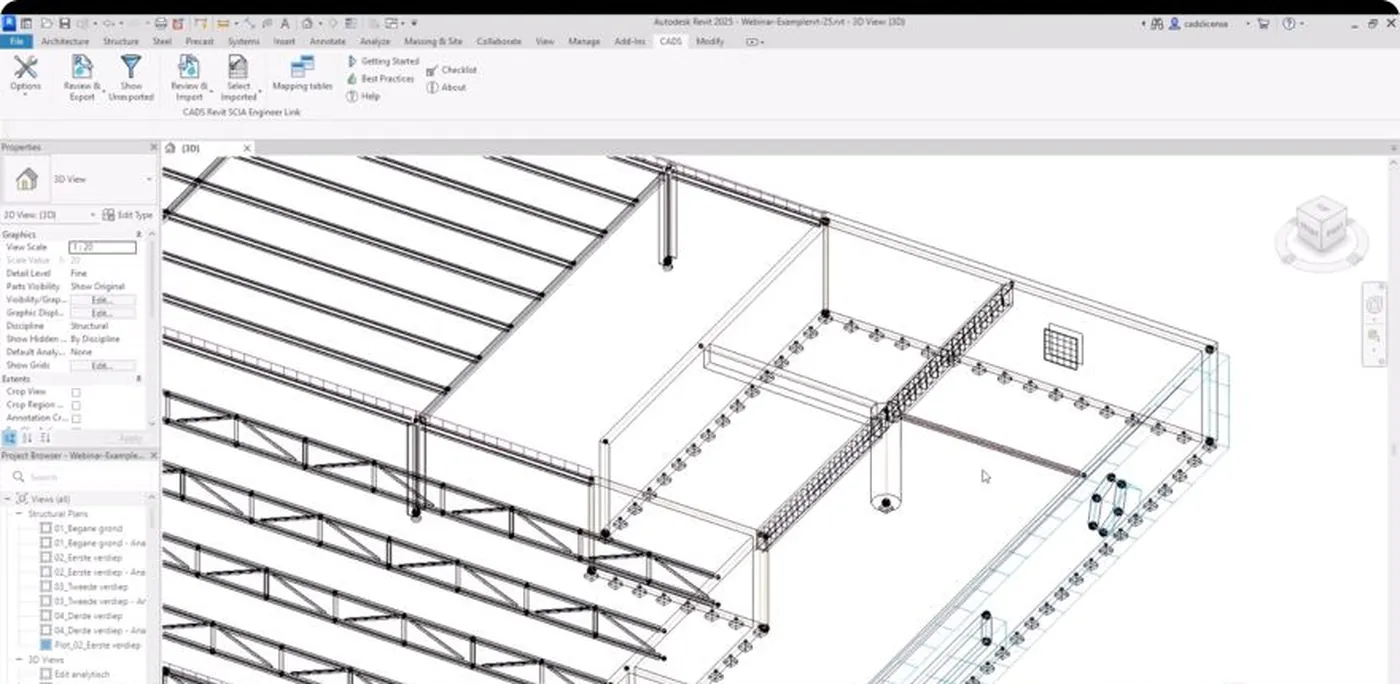Select 02_Eerste verdiep plan
The width and height of the screenshot is (1400, 684).
point(88,557)
